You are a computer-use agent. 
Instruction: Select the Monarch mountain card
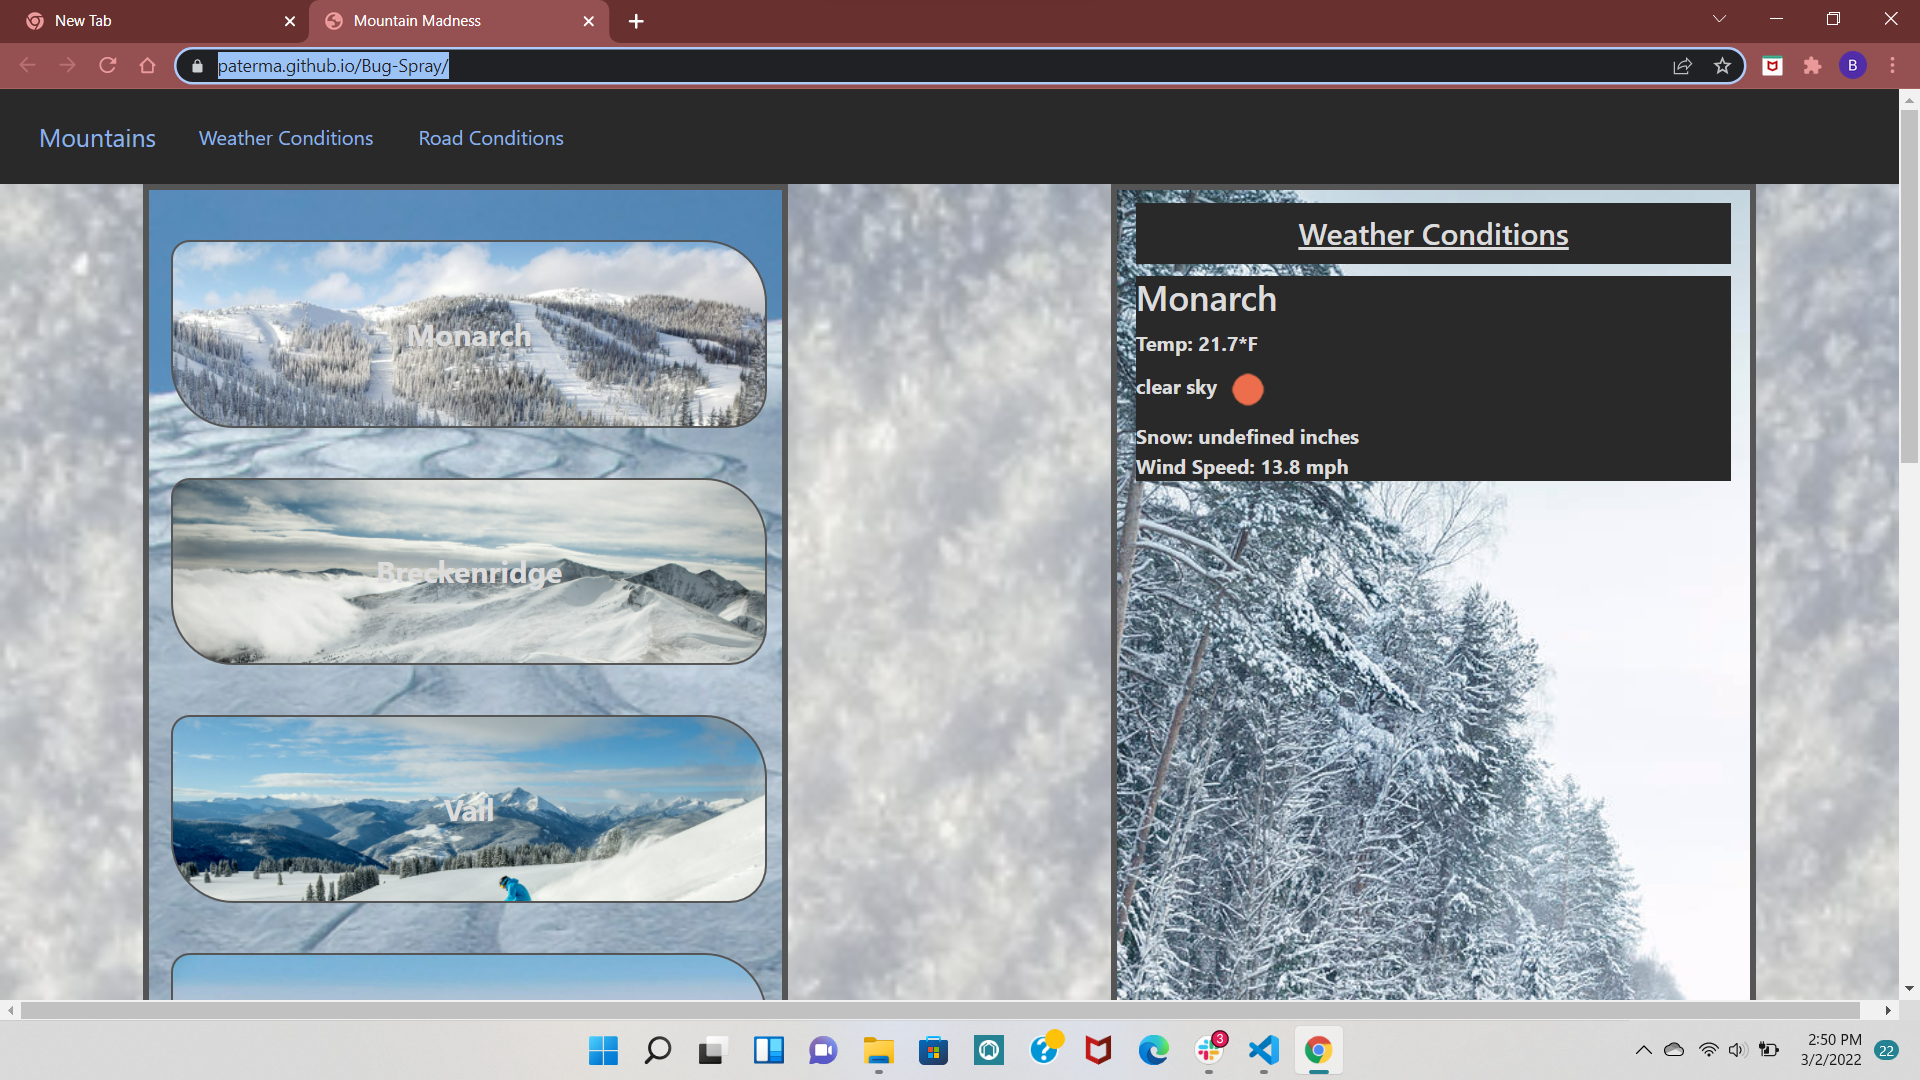coord(469,334)
